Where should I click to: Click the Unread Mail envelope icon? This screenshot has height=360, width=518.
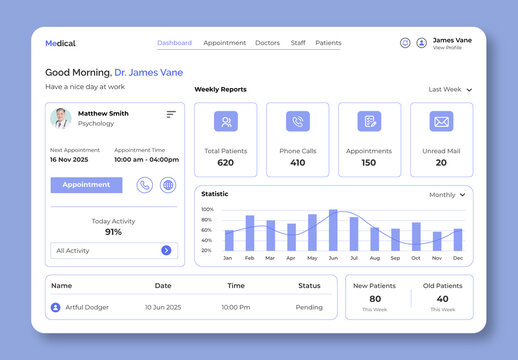(441, 121)
